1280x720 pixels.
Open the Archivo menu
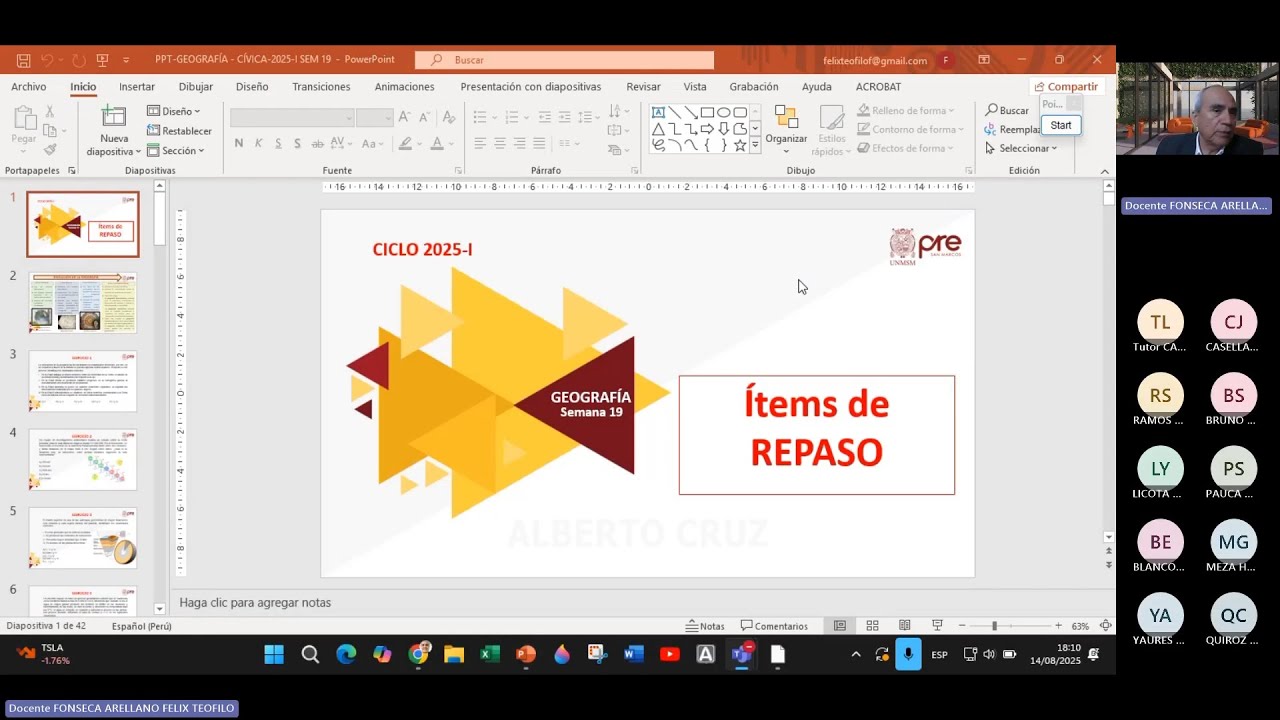coord(29,87)
